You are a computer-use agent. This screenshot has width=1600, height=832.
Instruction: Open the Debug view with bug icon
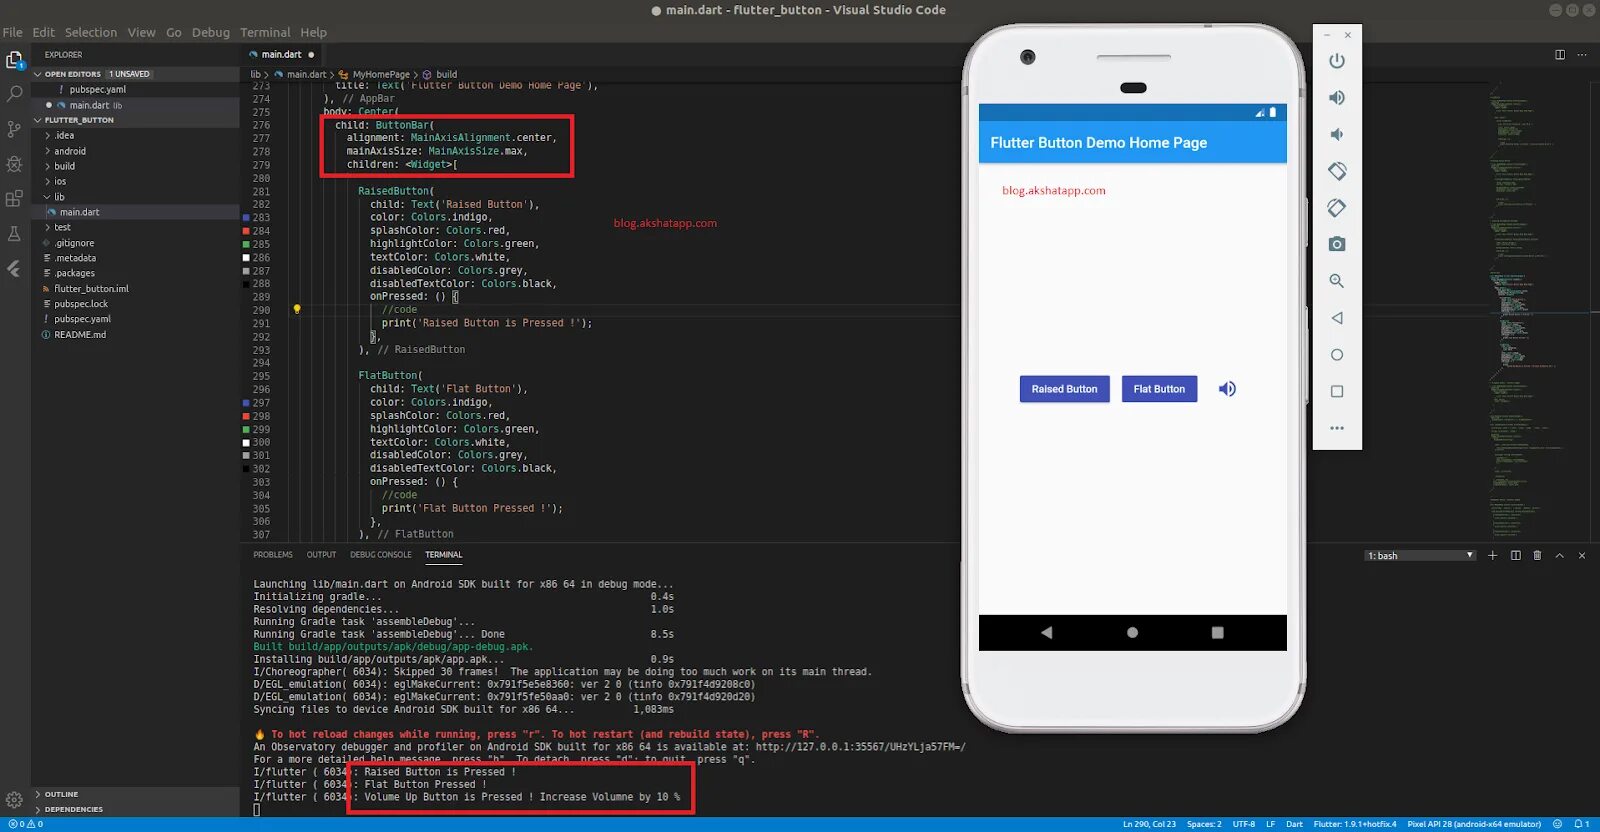coord(14,163)
